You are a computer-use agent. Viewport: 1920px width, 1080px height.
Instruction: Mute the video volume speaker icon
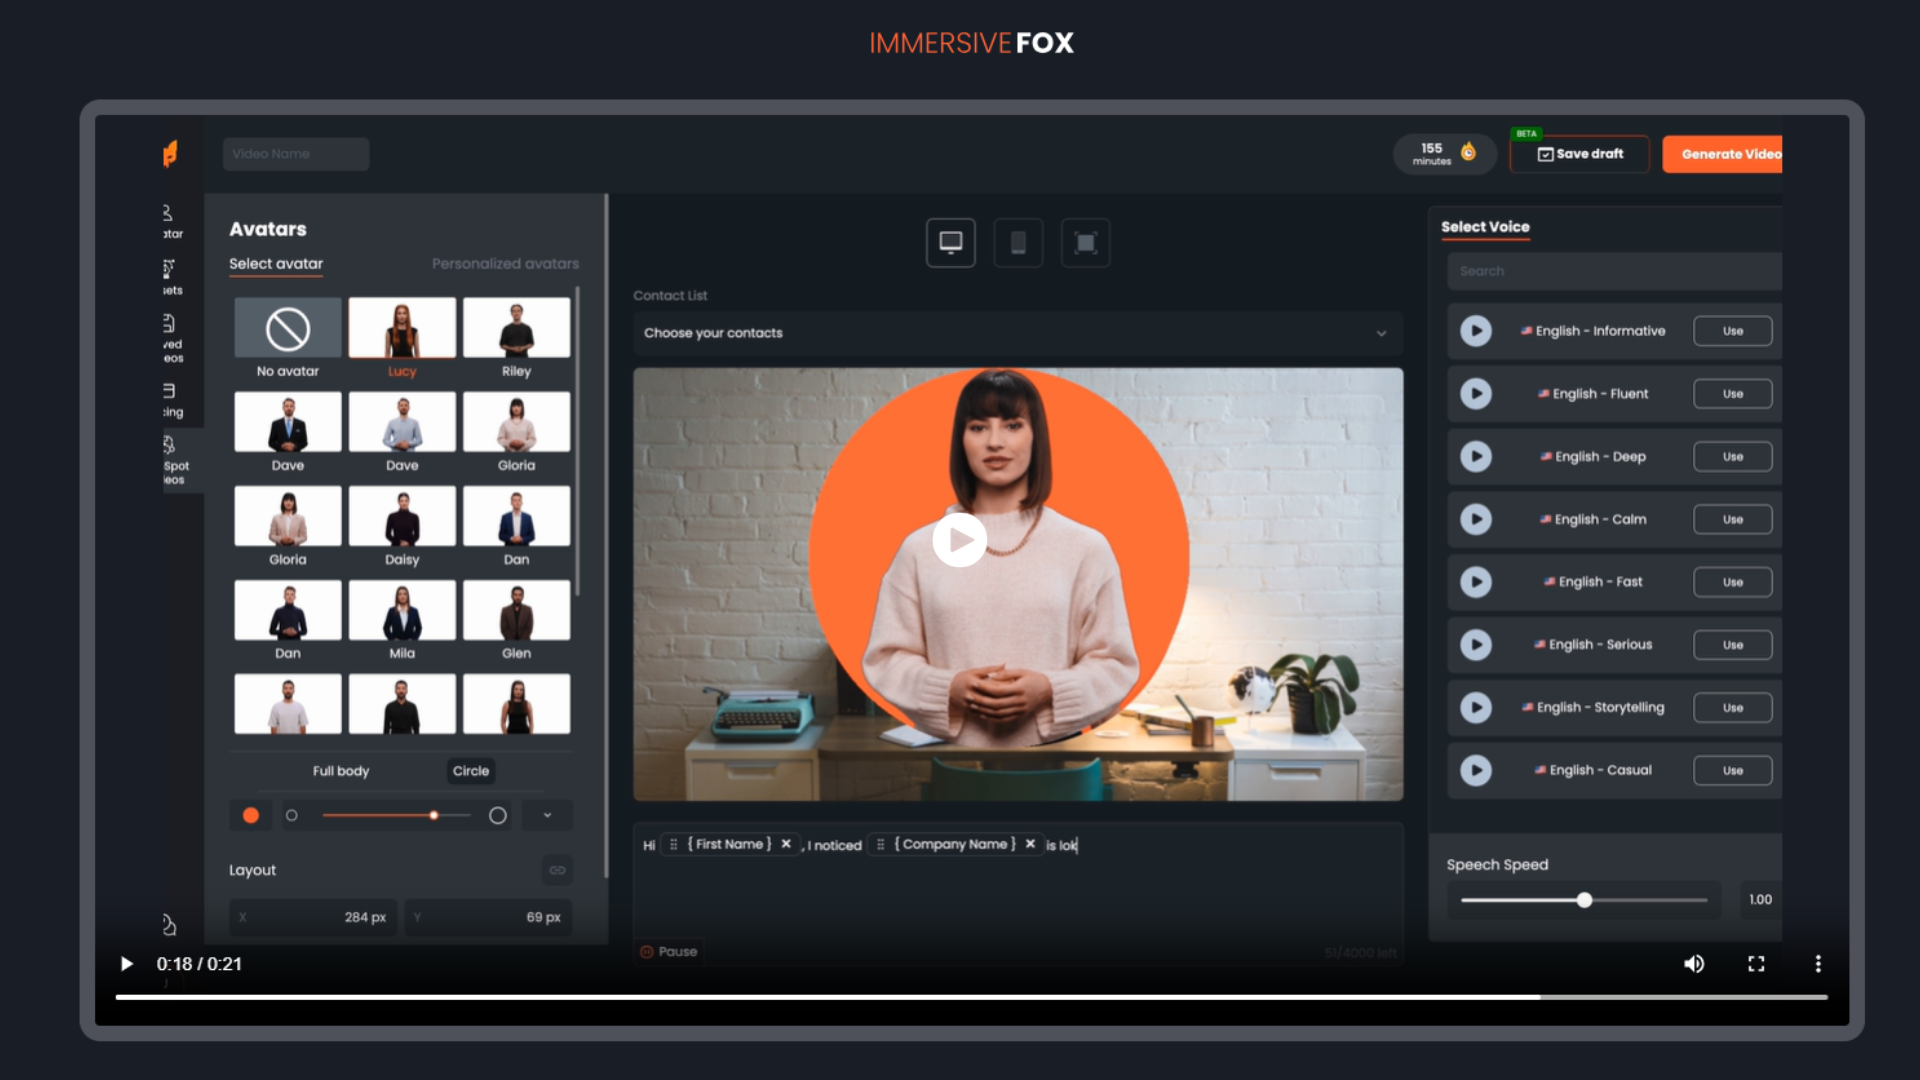pyautogui.click(x=1693, y=964)
